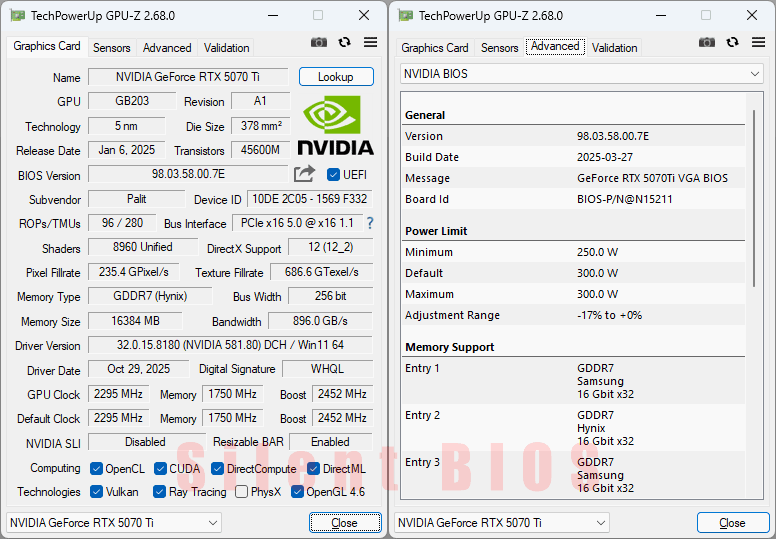The height and width of the screenshot is (539, 776).
Task: Open Validation tab in right window
Action: [x=614, y=48]
